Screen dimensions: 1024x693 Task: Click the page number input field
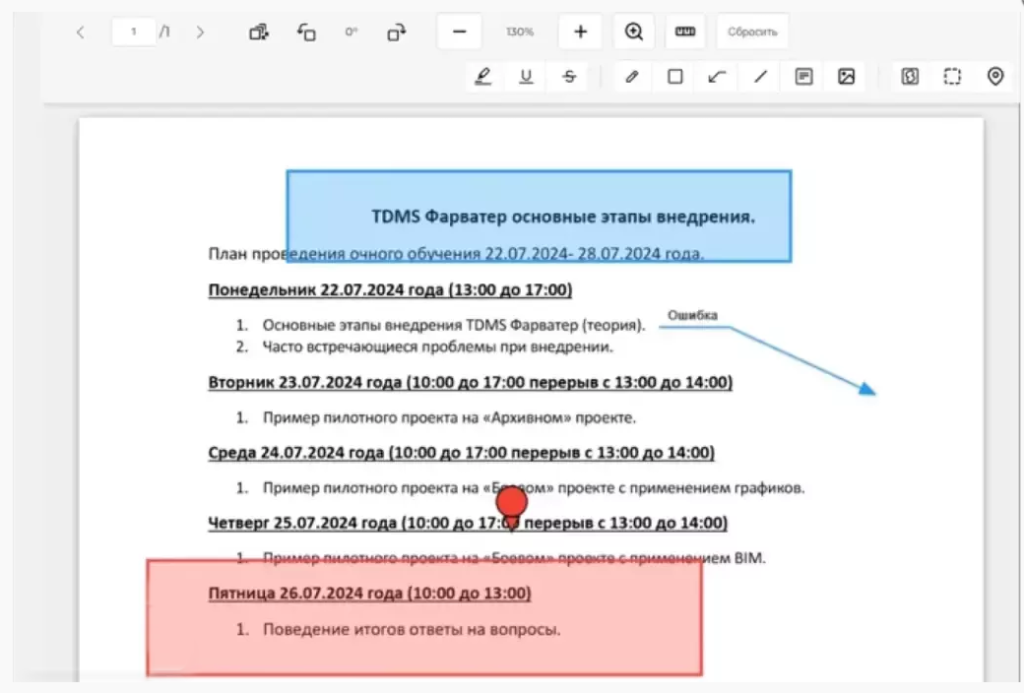coord(133,32)
